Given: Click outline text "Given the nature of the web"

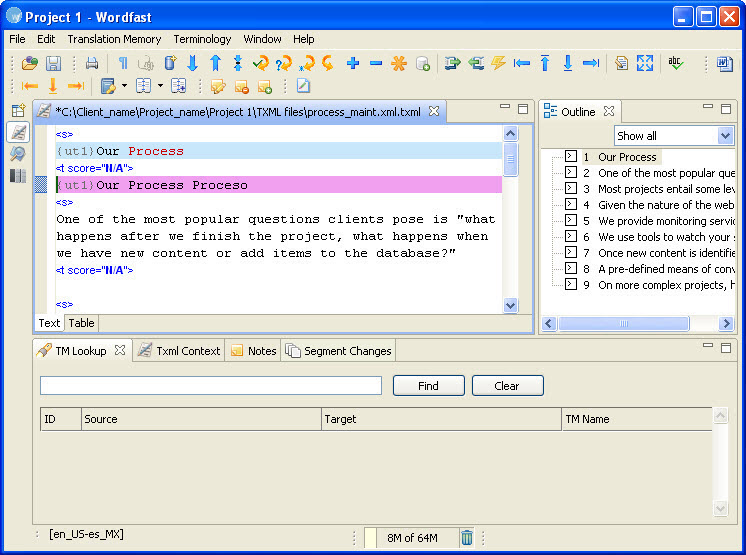Looking at the screenshot, I should pos(666,205).
